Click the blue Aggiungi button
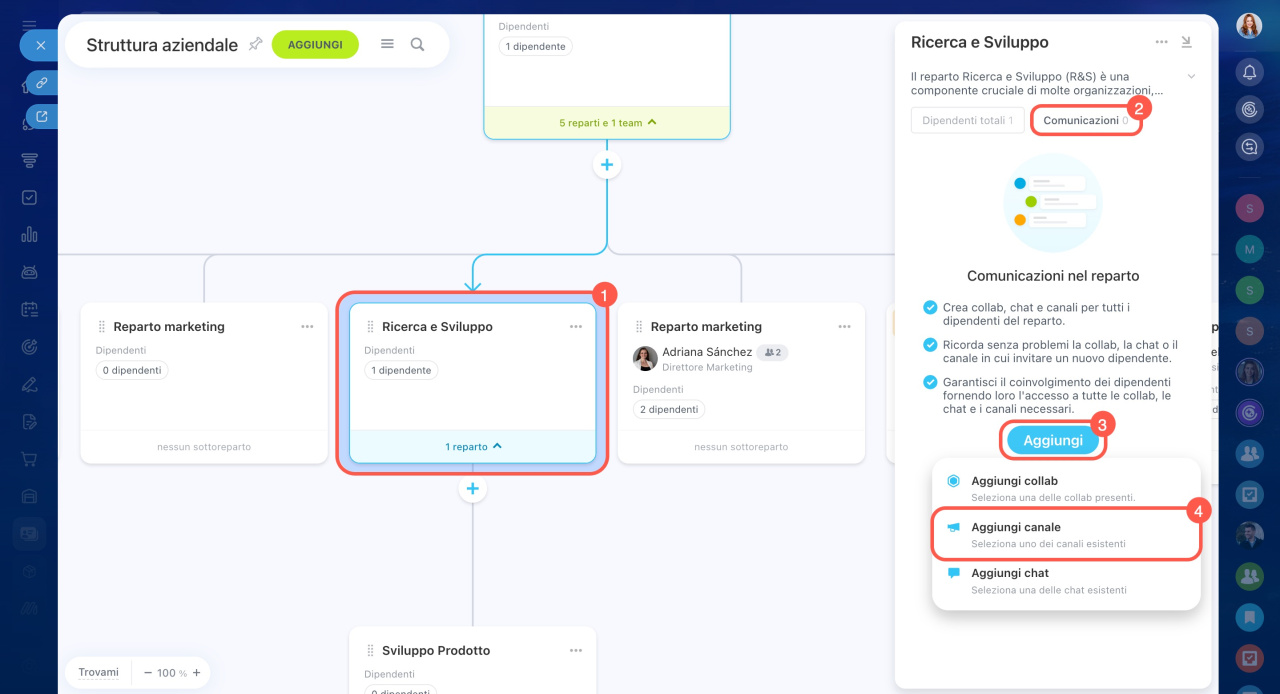 (x=1053, y=440)
